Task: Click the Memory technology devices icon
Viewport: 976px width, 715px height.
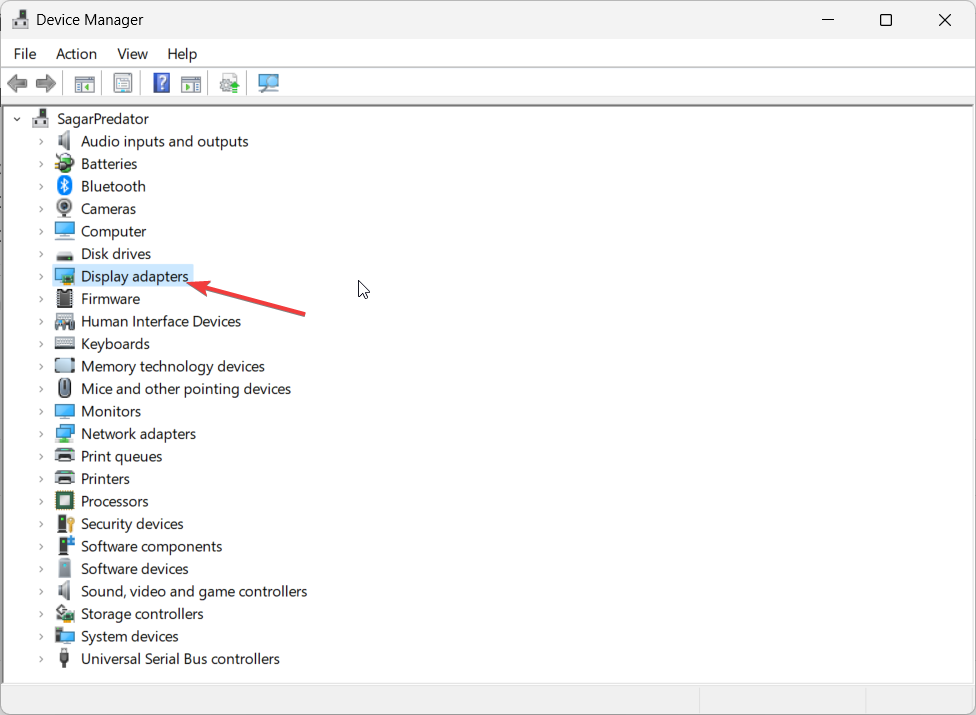Action: [x=64, y=366]
